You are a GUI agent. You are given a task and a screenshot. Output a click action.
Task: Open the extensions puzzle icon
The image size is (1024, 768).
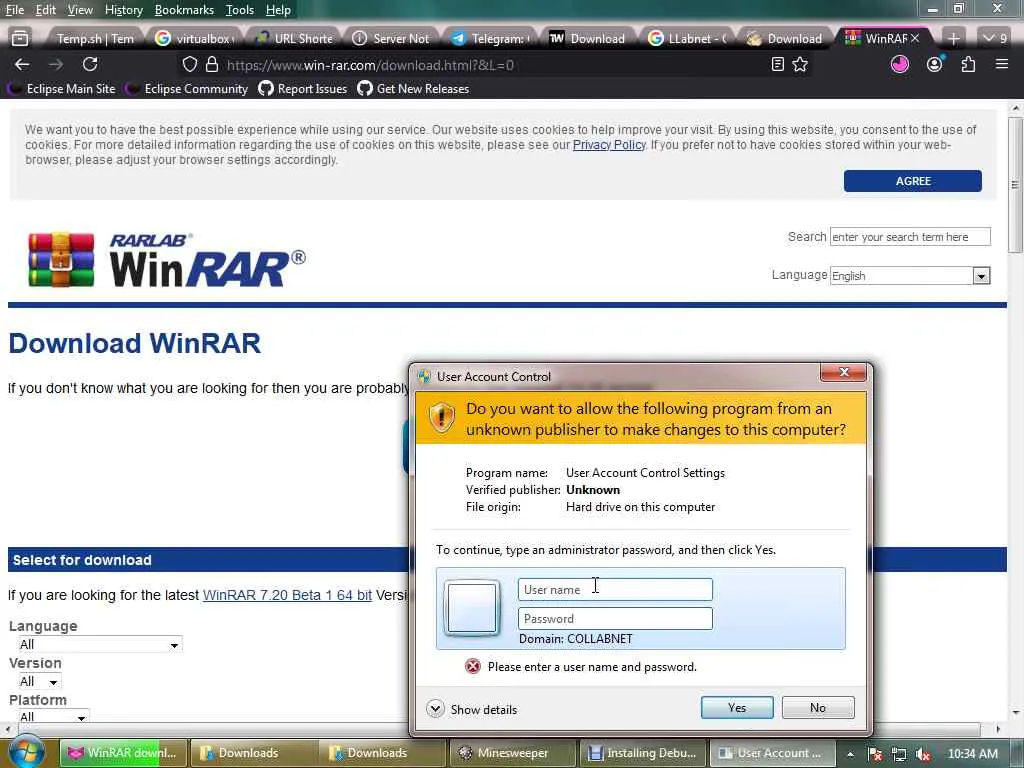click(x=968, y=64)
